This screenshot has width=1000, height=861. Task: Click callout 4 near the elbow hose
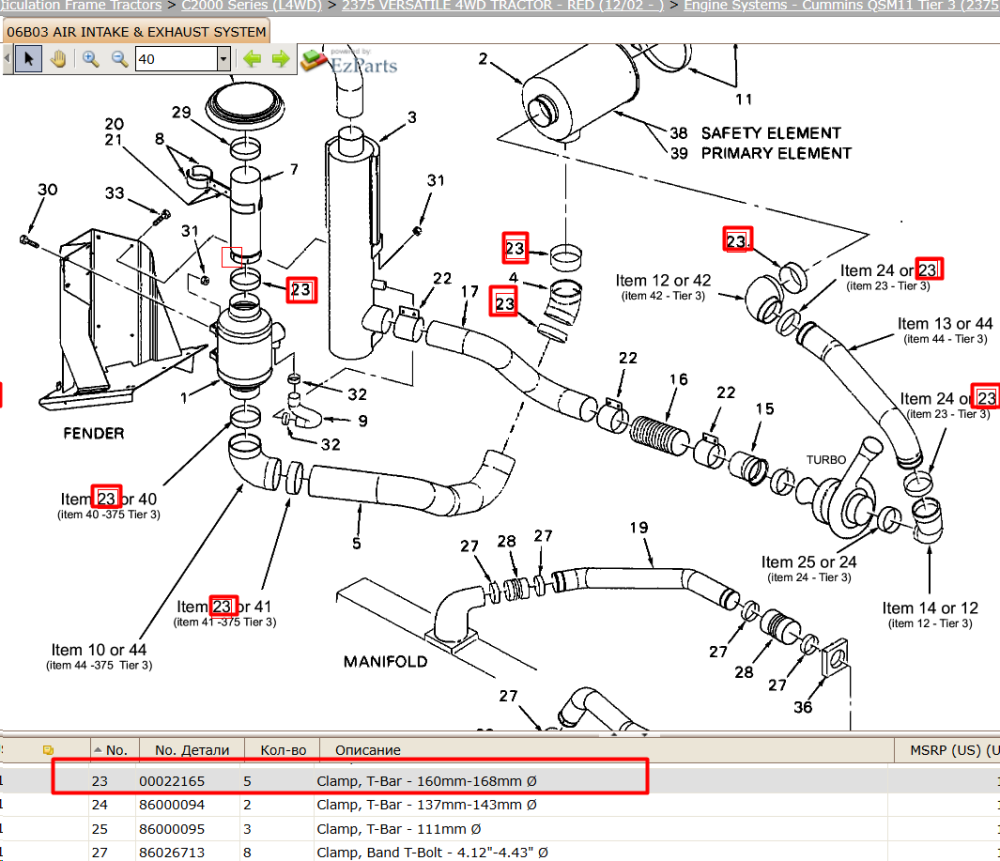(x=513, y=277)
